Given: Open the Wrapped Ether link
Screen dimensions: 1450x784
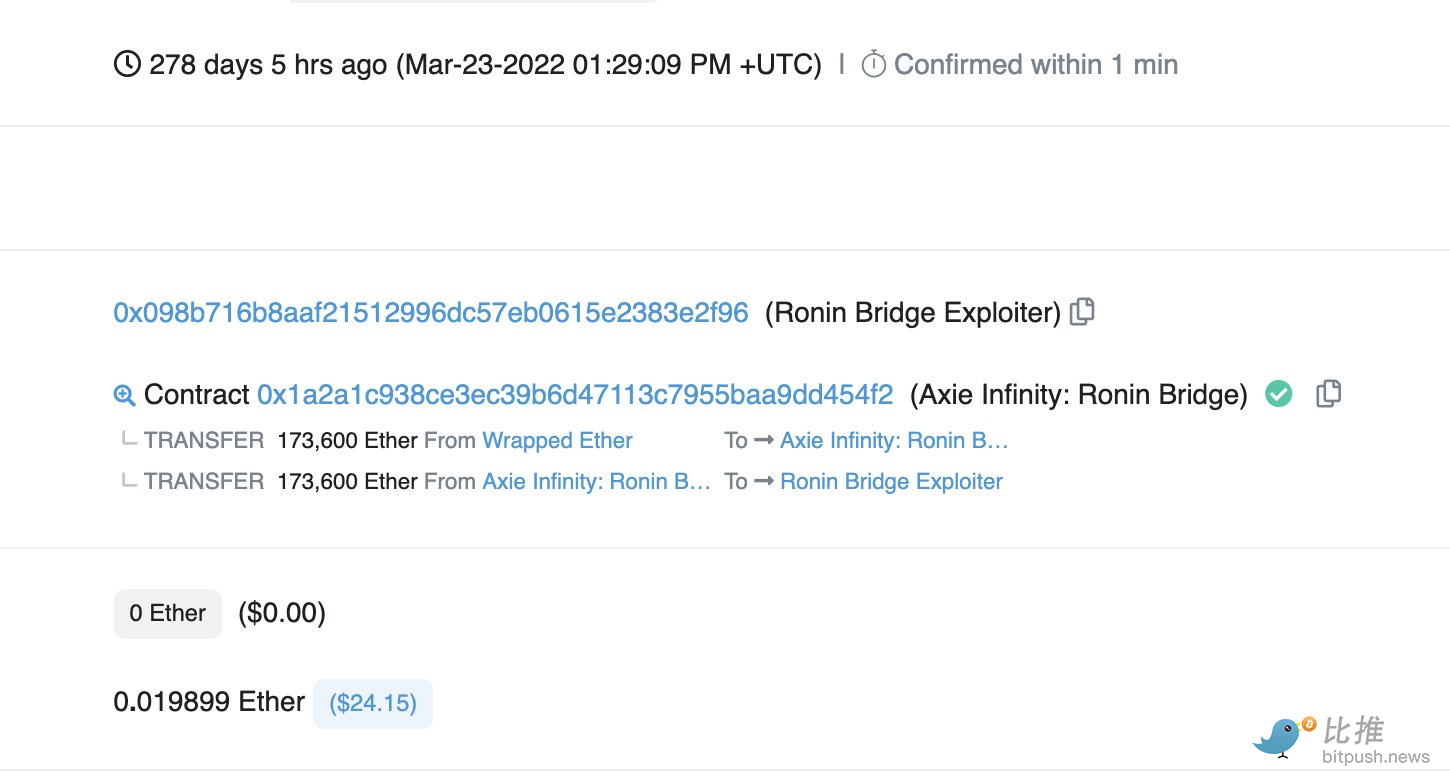Looking at the screenshot, I should tap(557, 441).
